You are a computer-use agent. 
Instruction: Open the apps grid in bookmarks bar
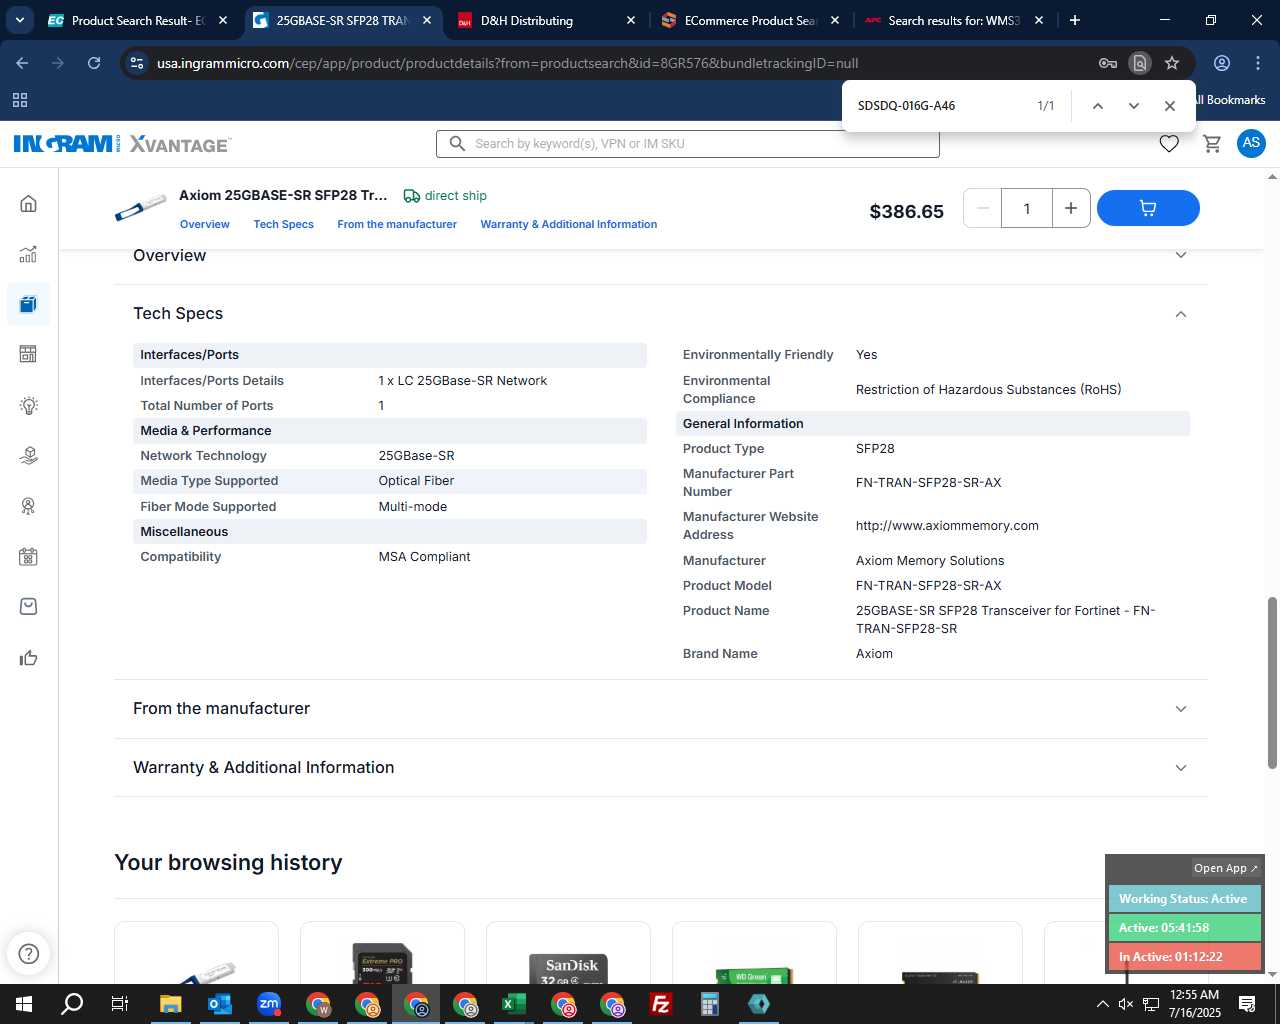coord(19,100)
